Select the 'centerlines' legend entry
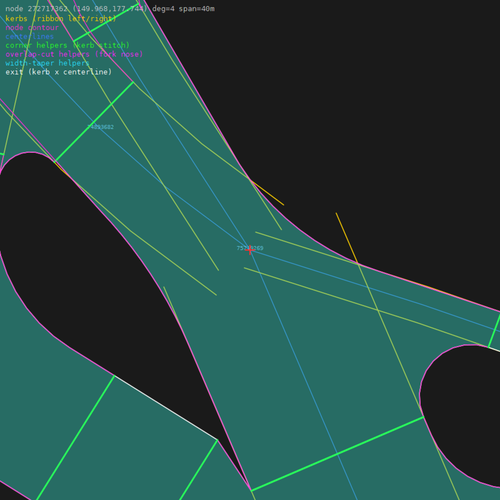 pos(30,36)
